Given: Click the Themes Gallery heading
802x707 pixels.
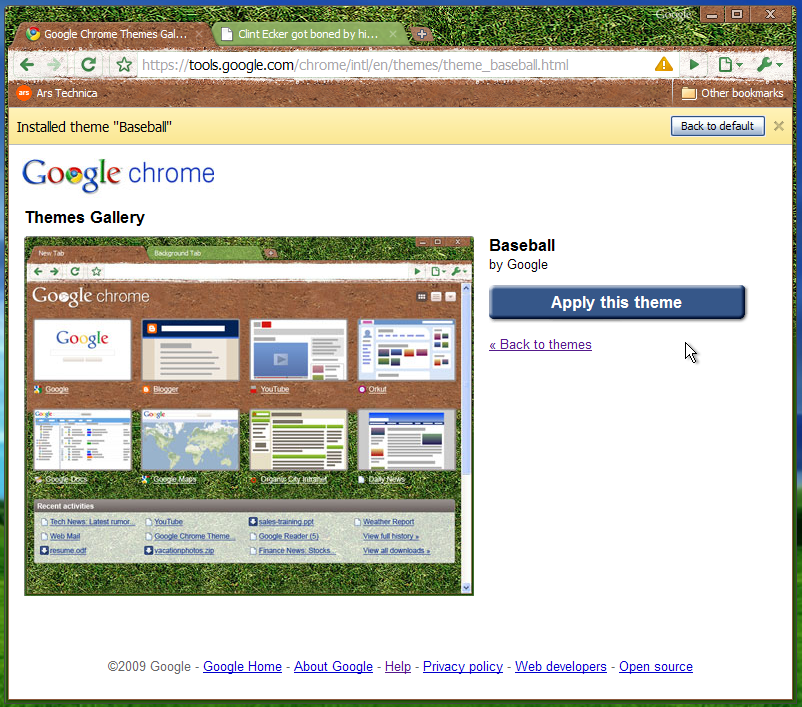Looking at the screenshot, I should tap(85, 217).
